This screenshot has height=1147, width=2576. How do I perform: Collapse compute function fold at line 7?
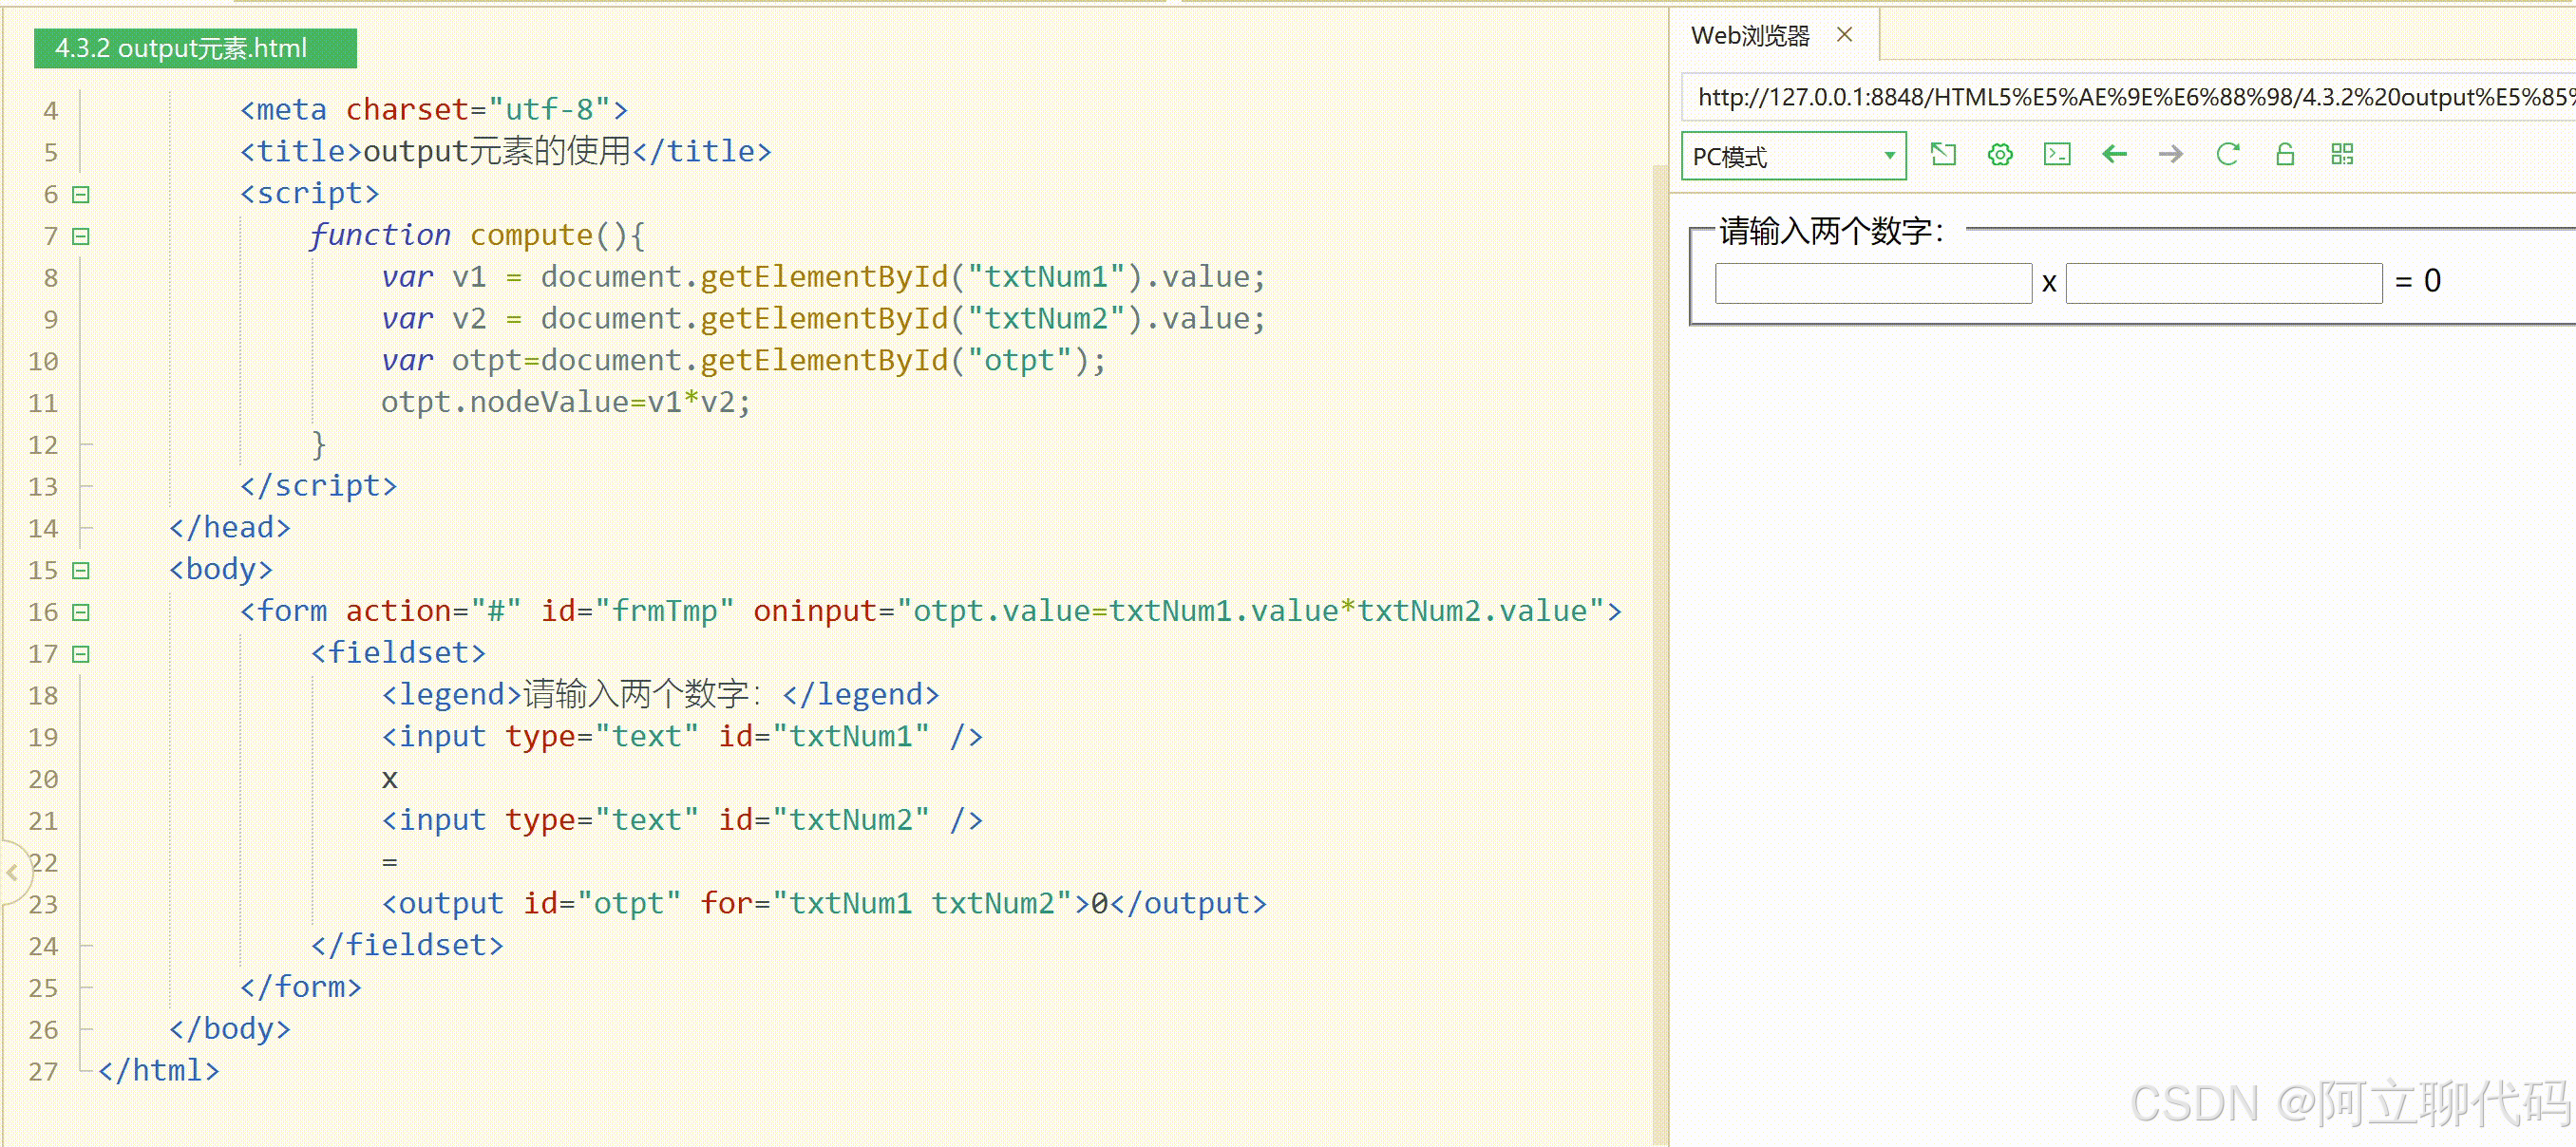(81, 236)
